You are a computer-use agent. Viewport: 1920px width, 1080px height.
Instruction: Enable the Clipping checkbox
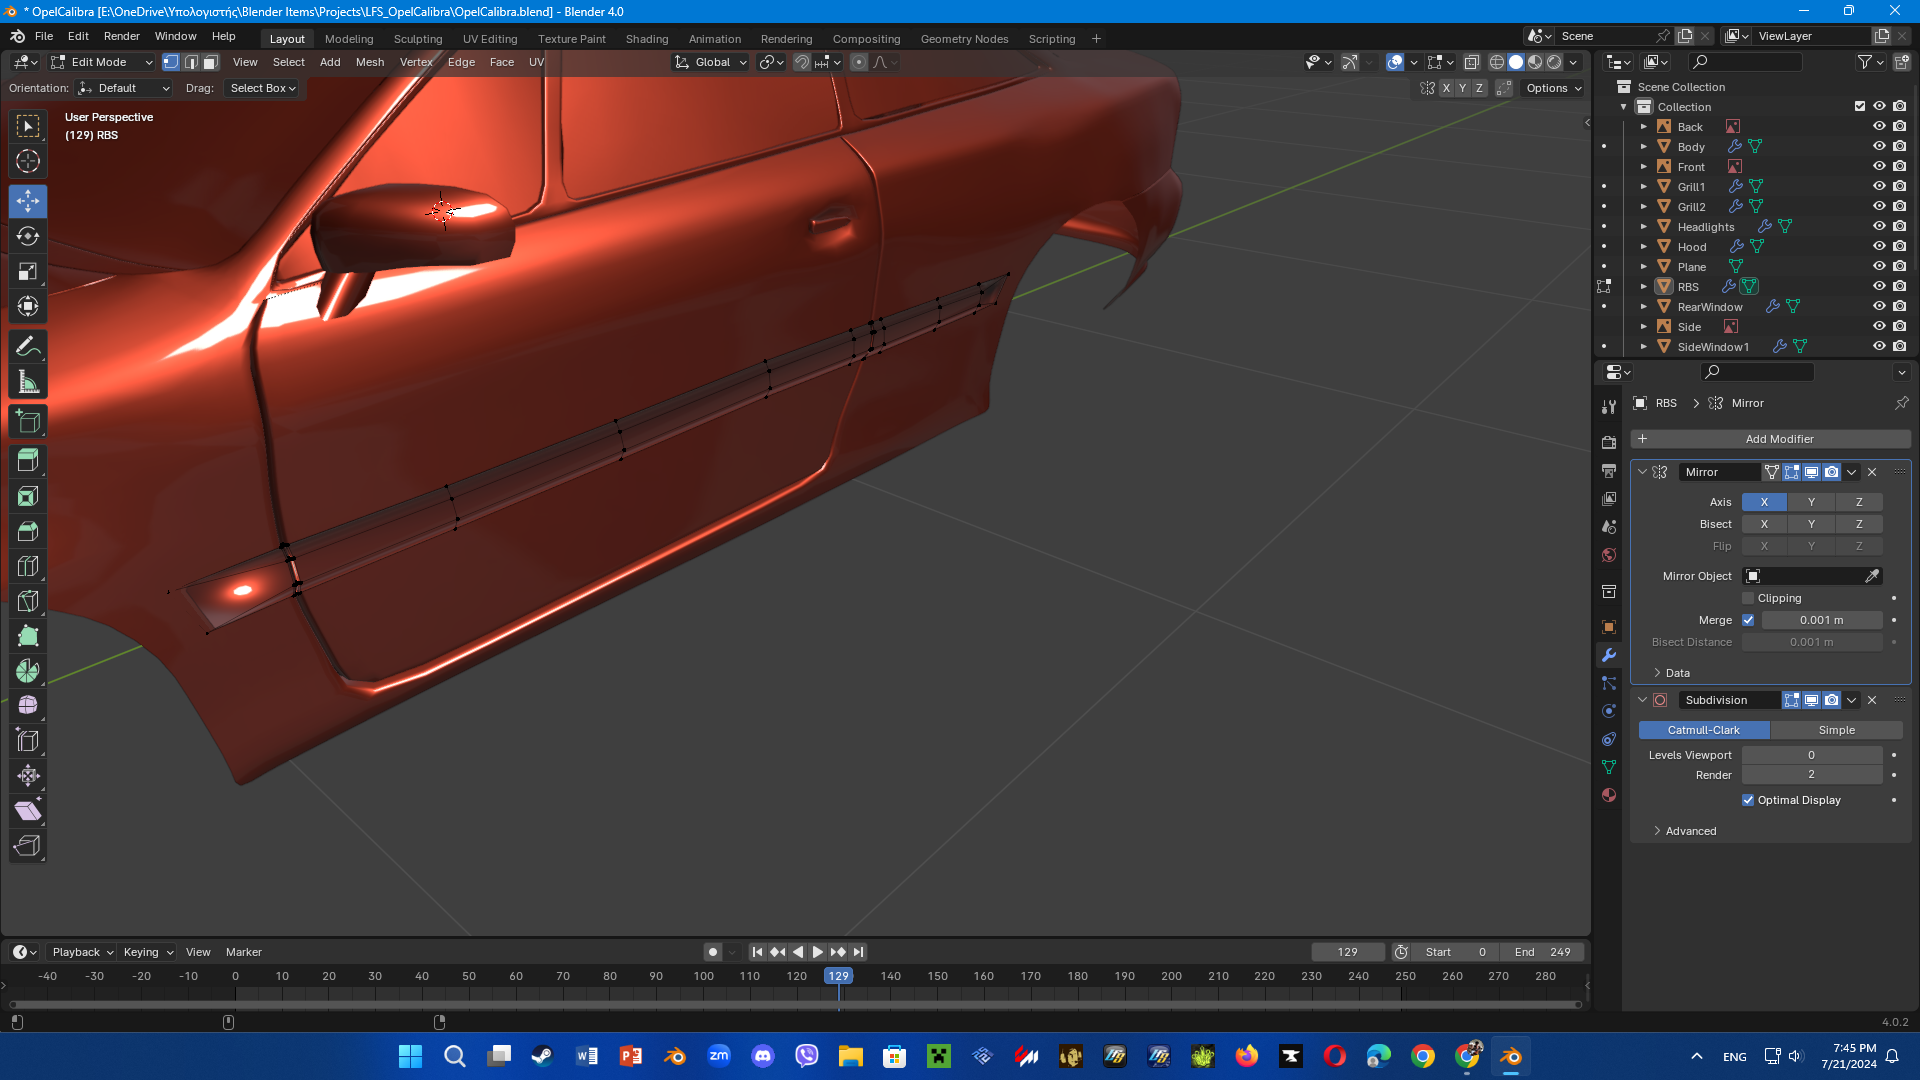click(x=1748, y=598)
